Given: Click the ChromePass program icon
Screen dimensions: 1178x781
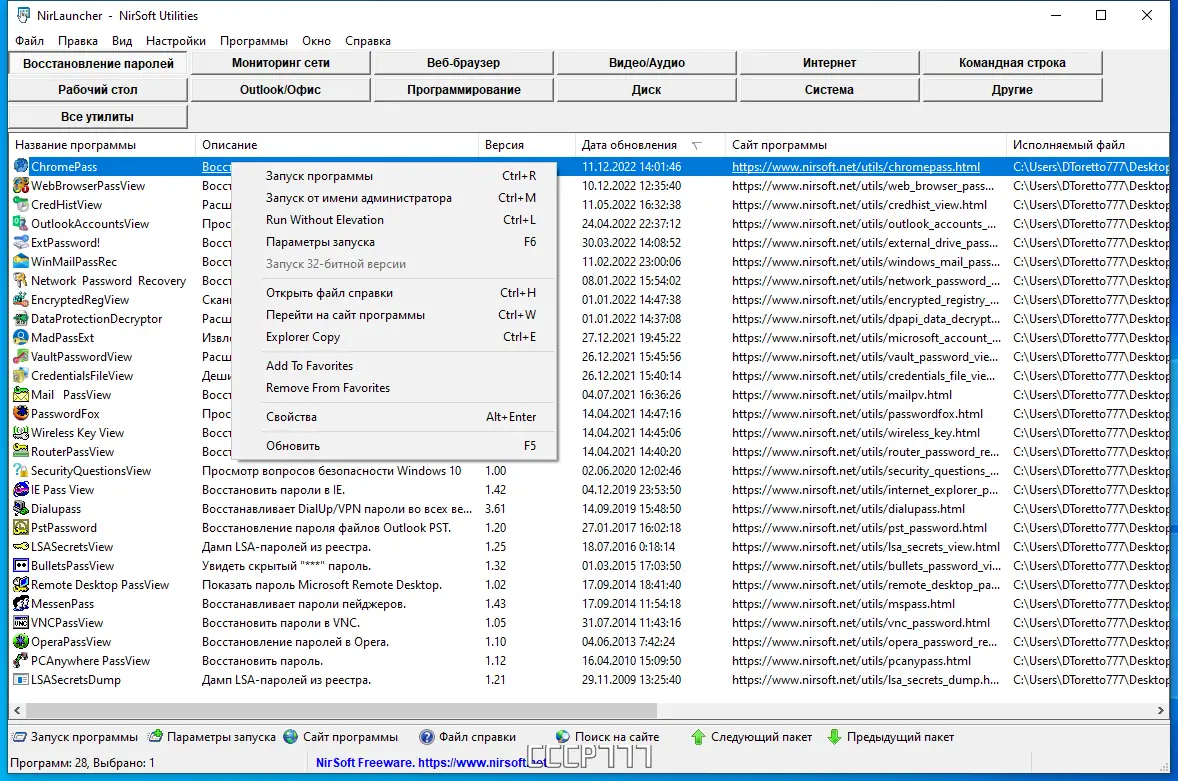Looking at the screenshot, I should [x=21, y=166].
